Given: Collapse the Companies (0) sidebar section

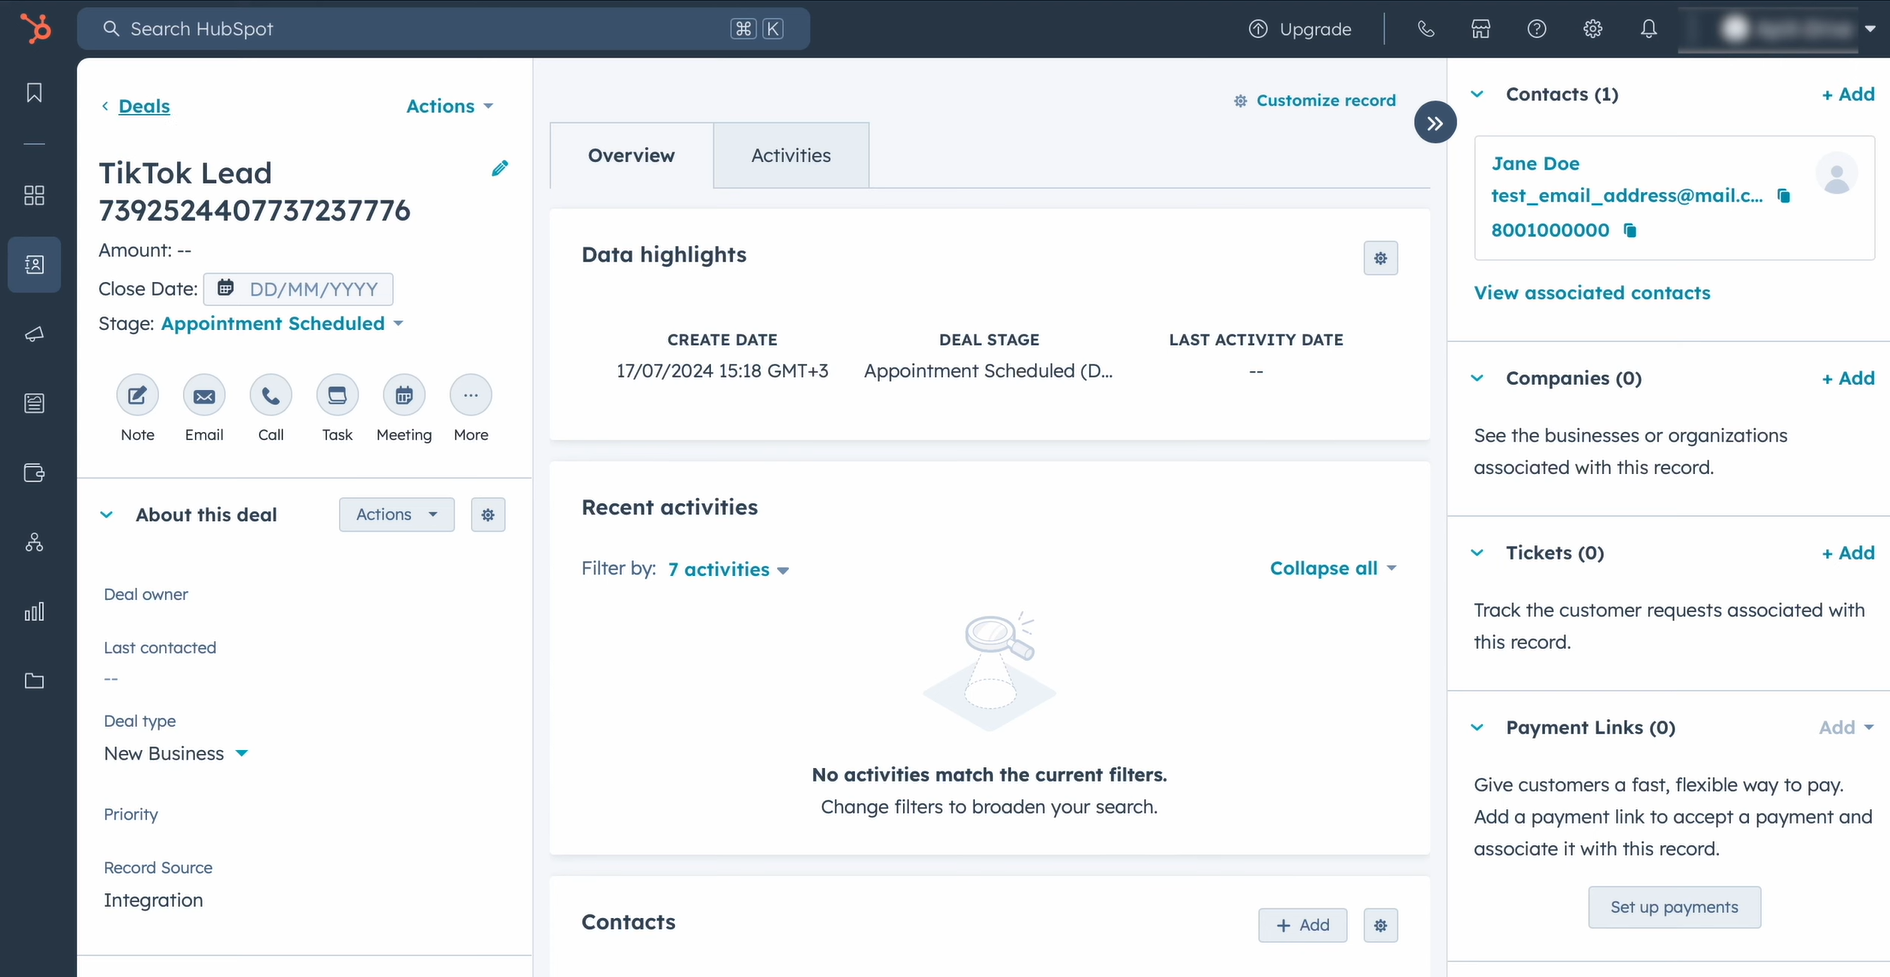Looking at the screenshot, I should tap(1477, 378).
